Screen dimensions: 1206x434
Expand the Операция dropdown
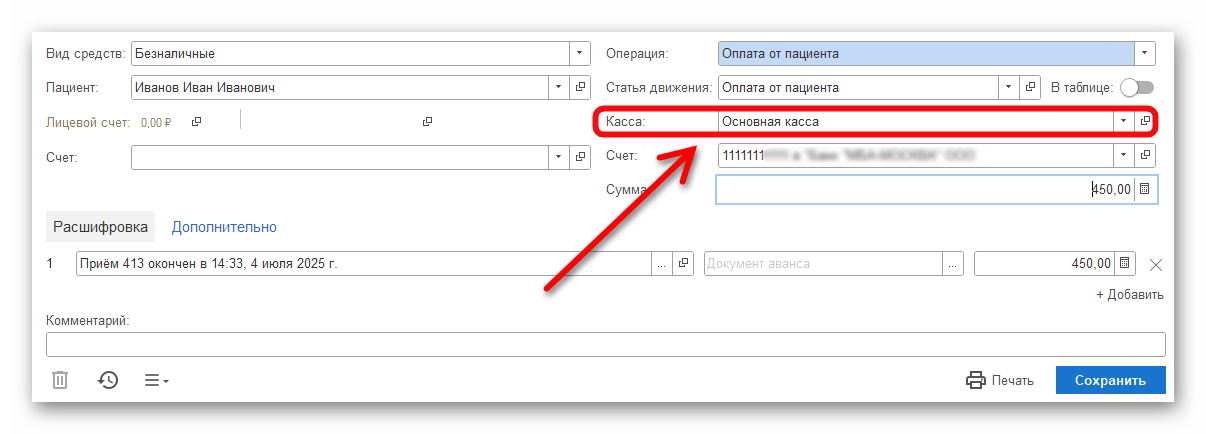click(1145, 54)
